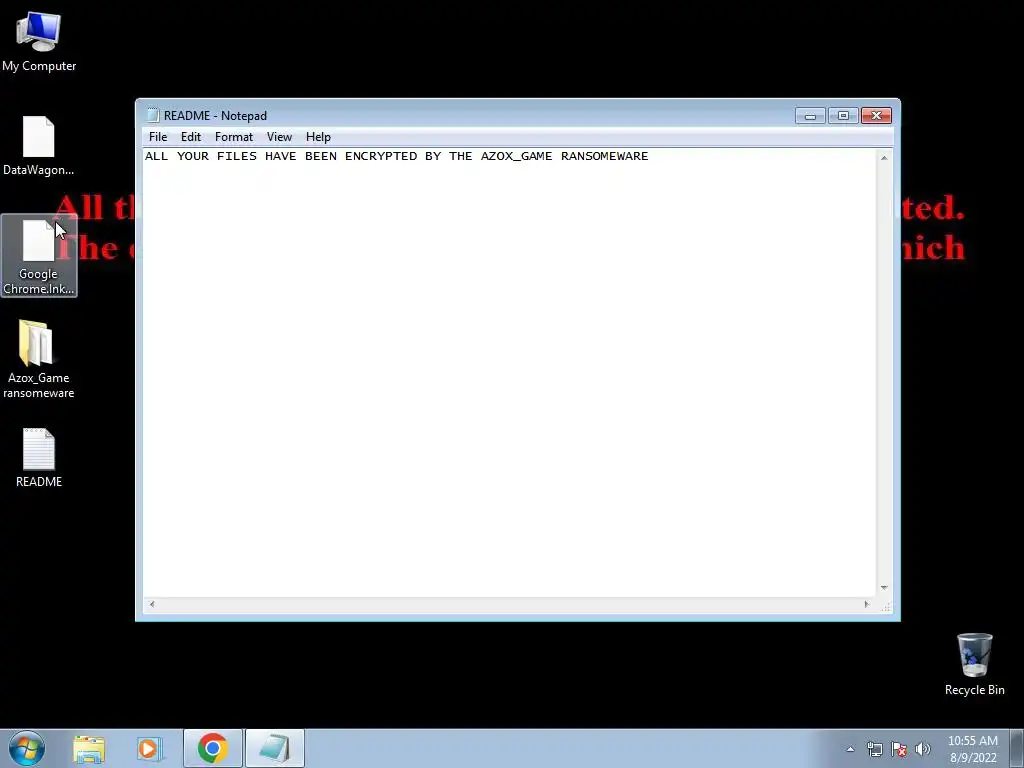
Task: Click the Notepad title bar icon
Action: click(153, 115)
